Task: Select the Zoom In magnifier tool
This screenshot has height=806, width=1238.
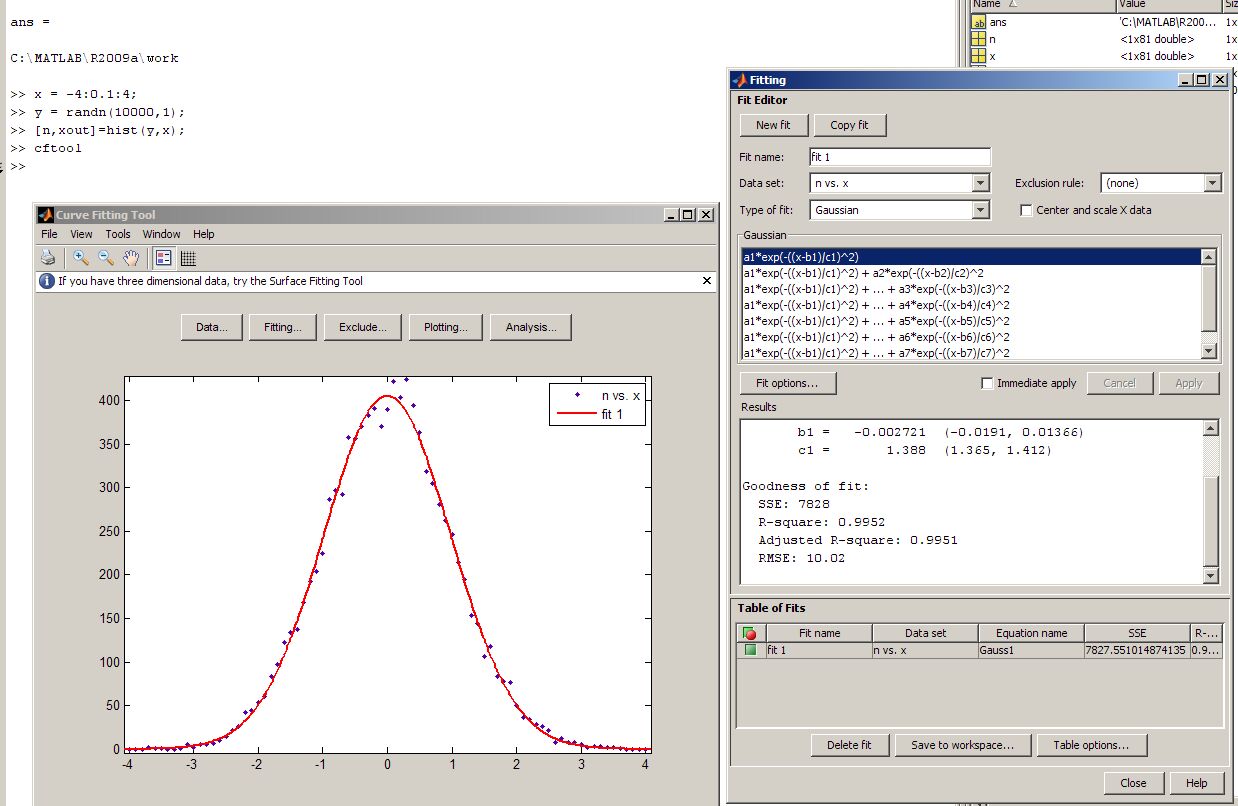Action: (81, 257)
